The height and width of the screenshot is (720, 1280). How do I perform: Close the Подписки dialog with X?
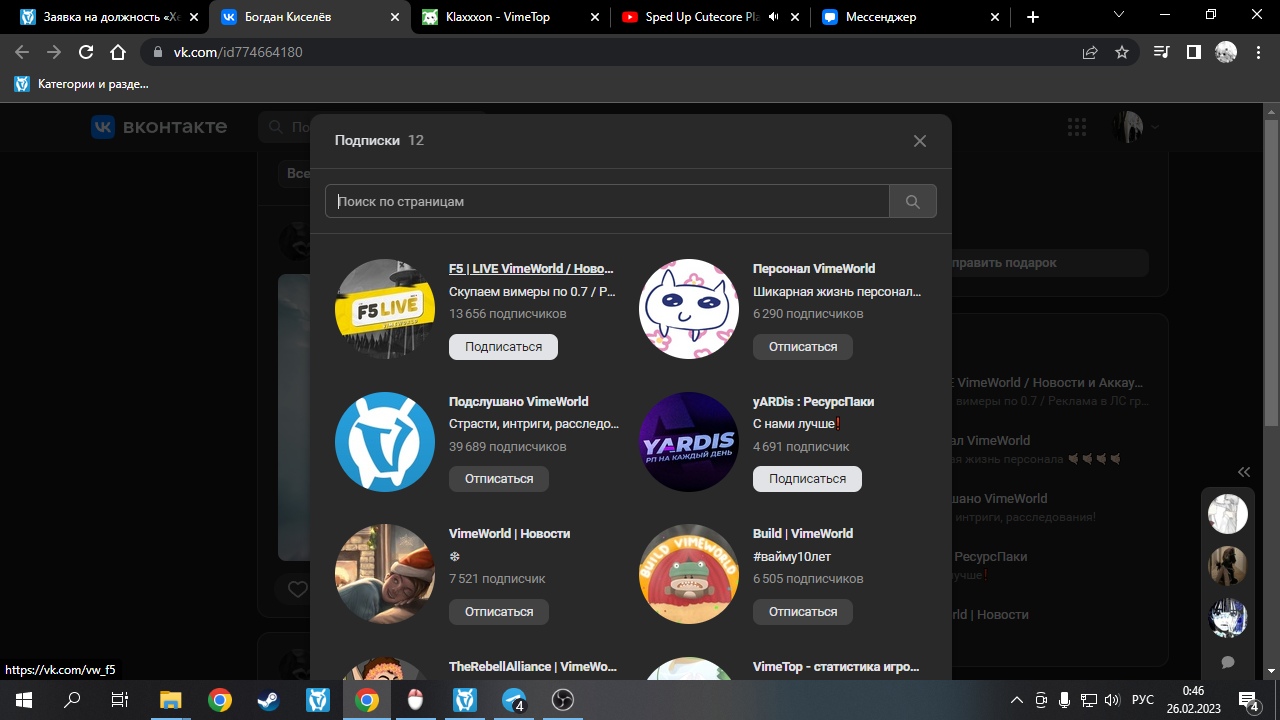[x=919, y=141]
